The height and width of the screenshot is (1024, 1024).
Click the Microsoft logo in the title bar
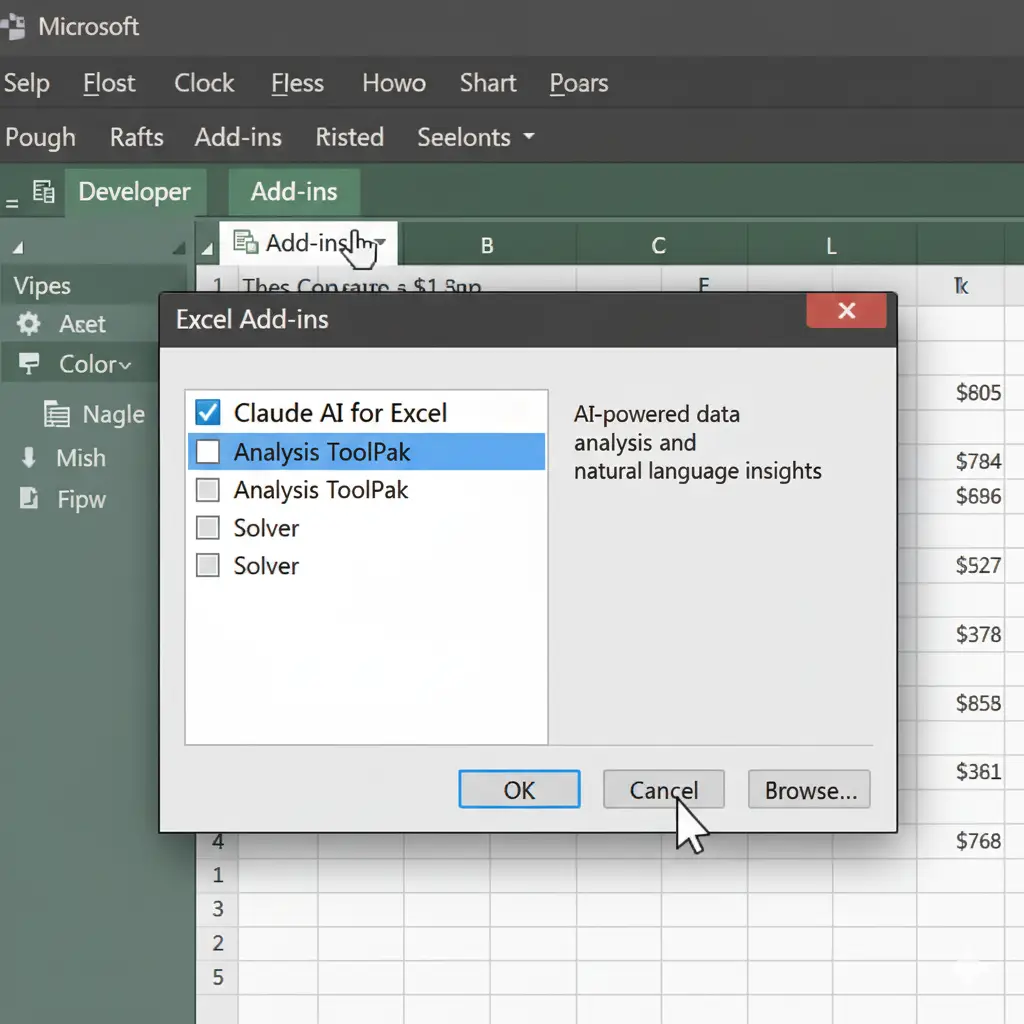tap(17, 24)
